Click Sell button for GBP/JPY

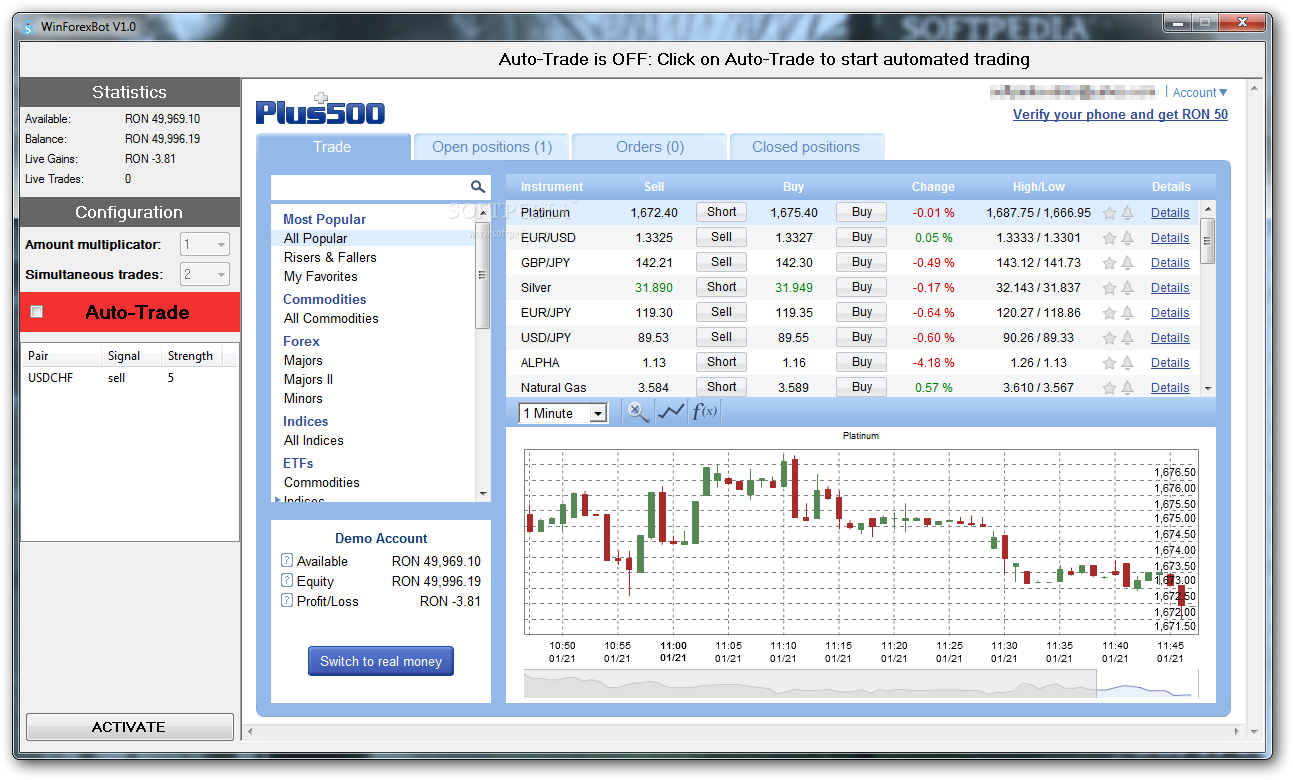[722, 262]
